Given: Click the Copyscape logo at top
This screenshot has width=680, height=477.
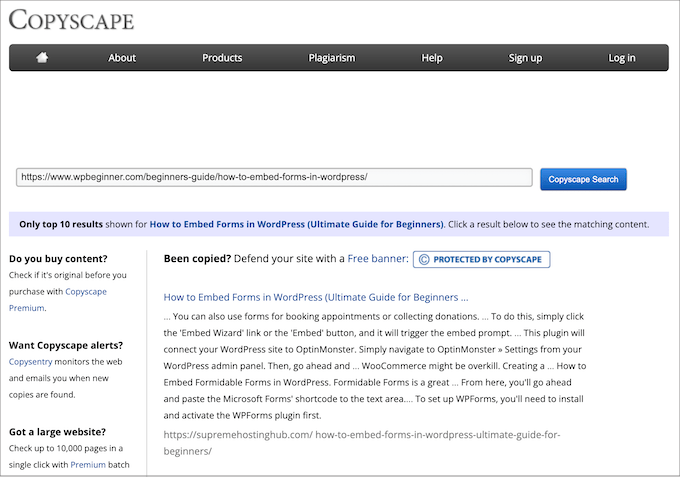Looking at the screenshot, I should click(x=72, y=20).
